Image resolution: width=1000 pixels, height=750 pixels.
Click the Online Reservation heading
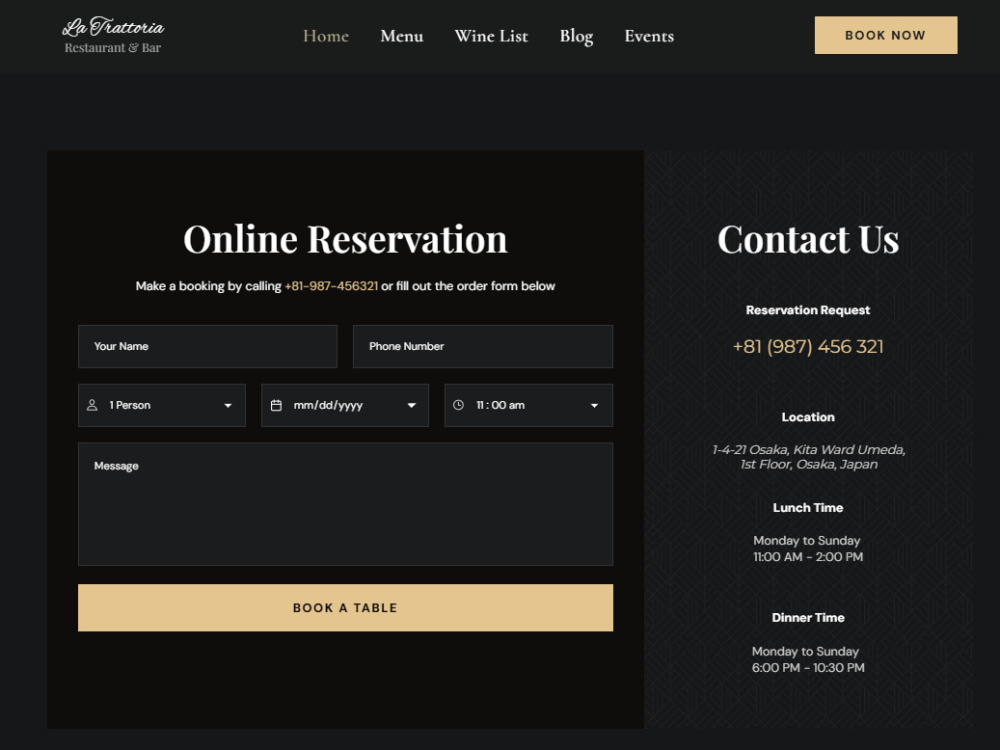point(345,239)
